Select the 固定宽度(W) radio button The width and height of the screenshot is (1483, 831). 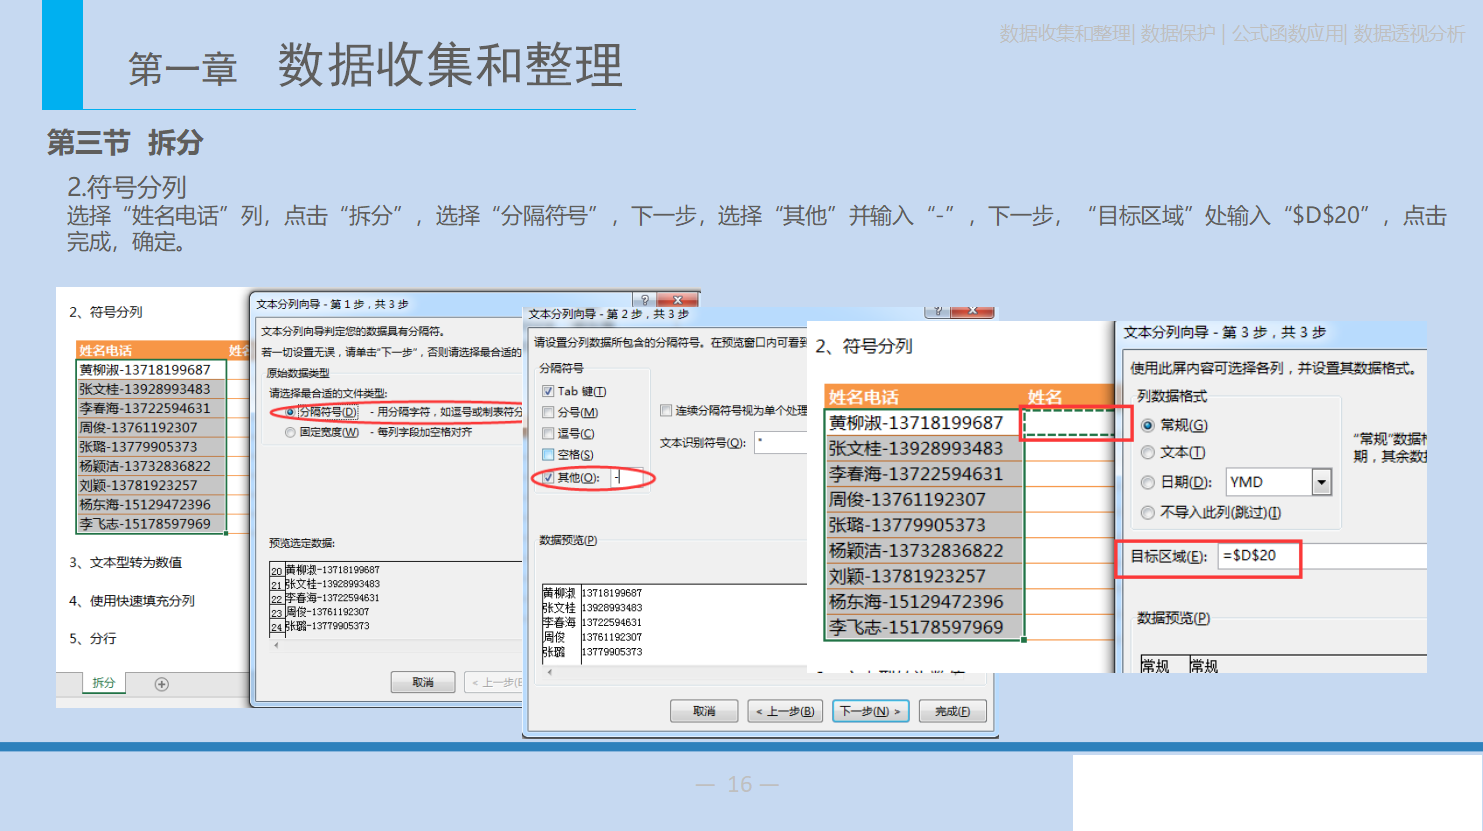pyautogui.click(x=290, y=432)
